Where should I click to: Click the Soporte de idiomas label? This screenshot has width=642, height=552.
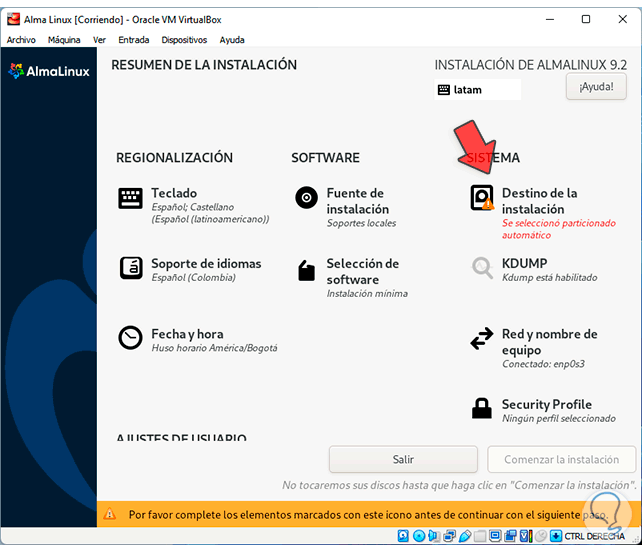(x=206, y=263)
